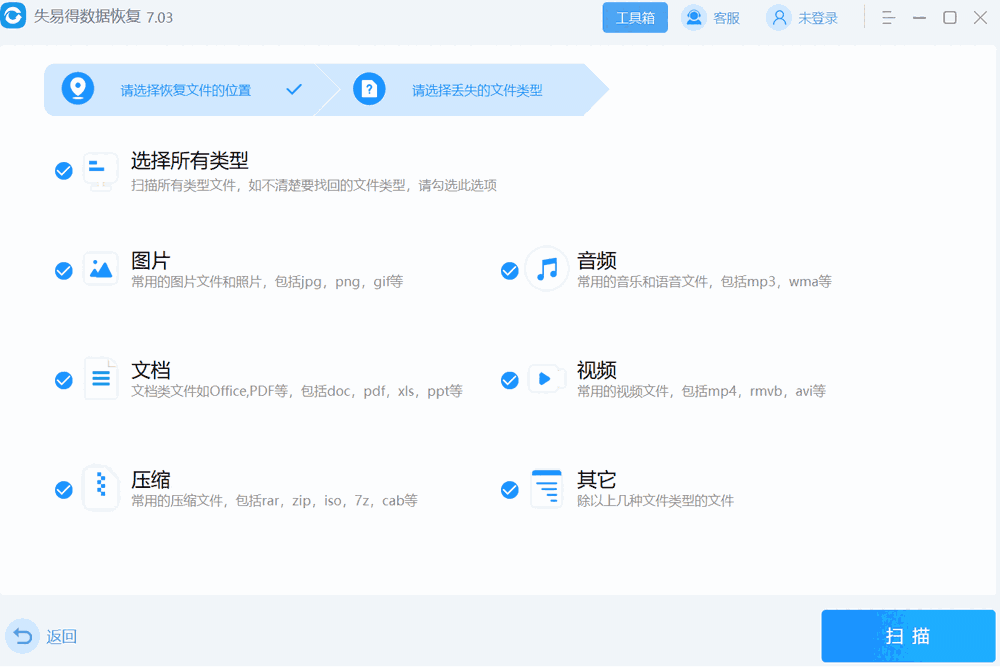This screenshot has width=1000, height=667.
Task: Open the hamburger menu in title bar
Action: click(x=888, y=17)
